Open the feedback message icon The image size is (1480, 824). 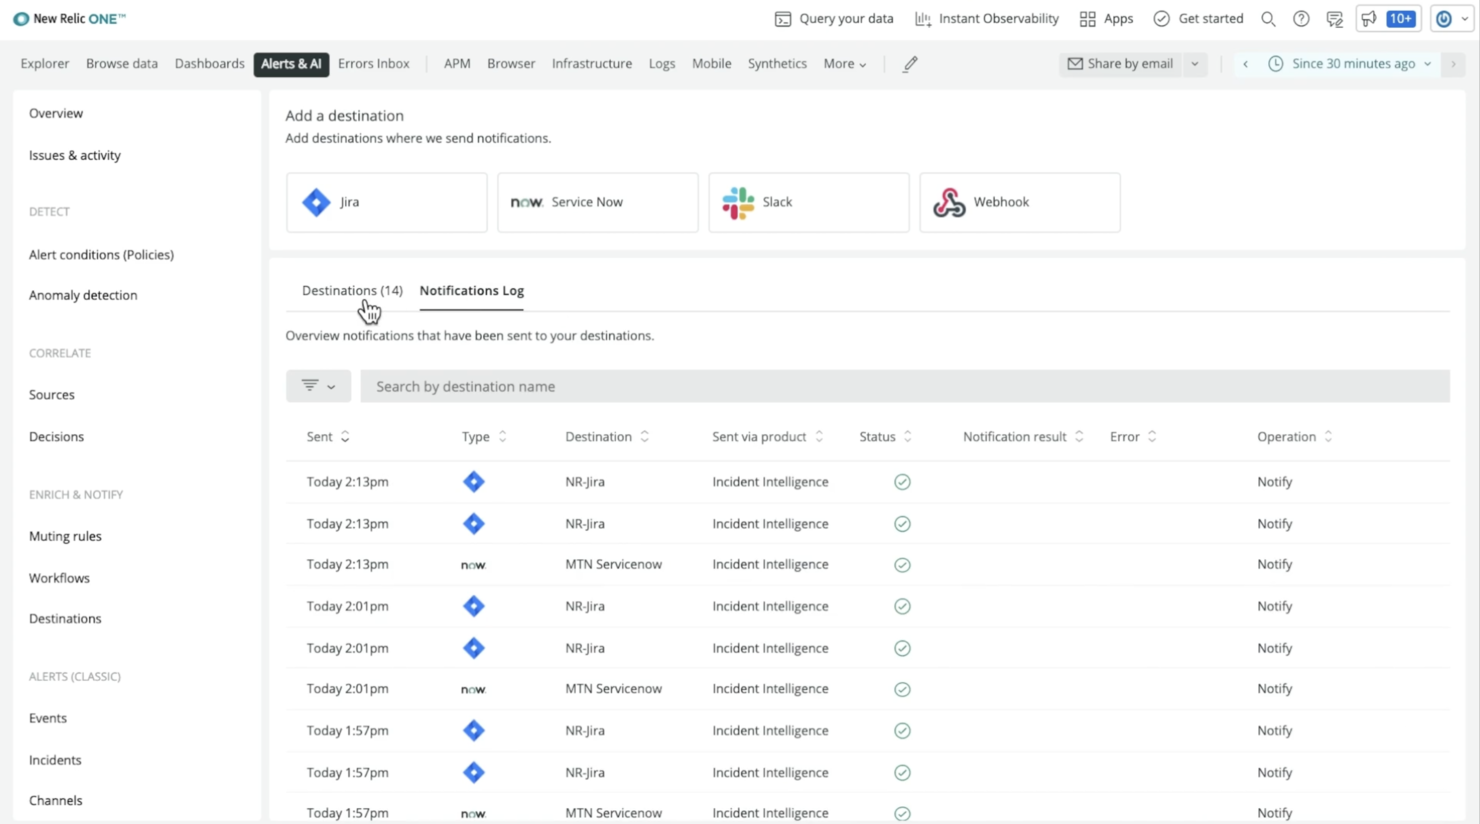pyautogui.click(x=1334, y=18)
